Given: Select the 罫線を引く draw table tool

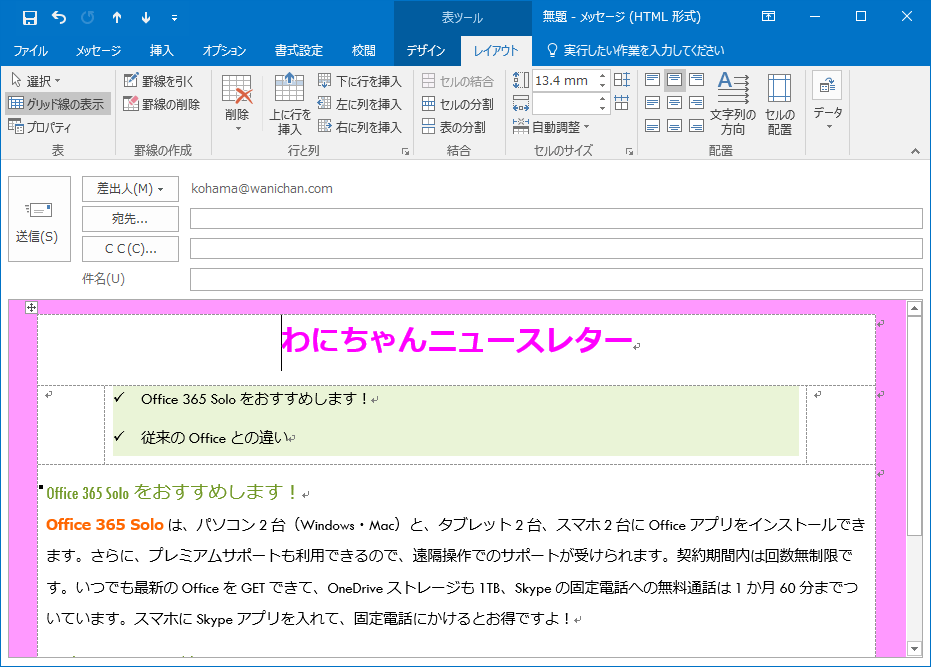Looking at the screenshot, I should click(159, 81).
